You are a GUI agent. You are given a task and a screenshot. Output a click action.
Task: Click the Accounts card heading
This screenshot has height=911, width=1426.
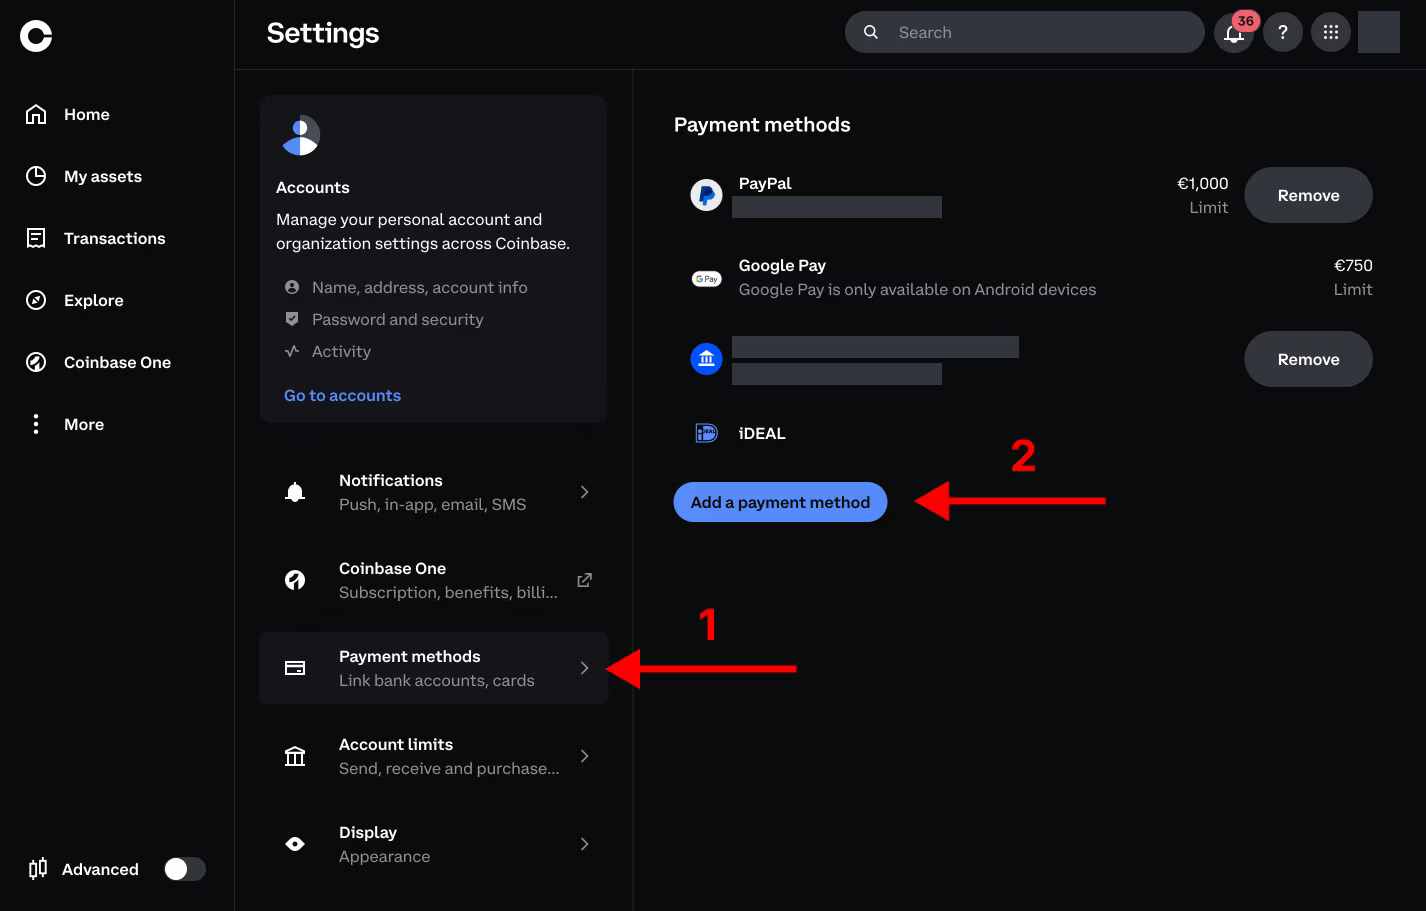pos(313,187)
